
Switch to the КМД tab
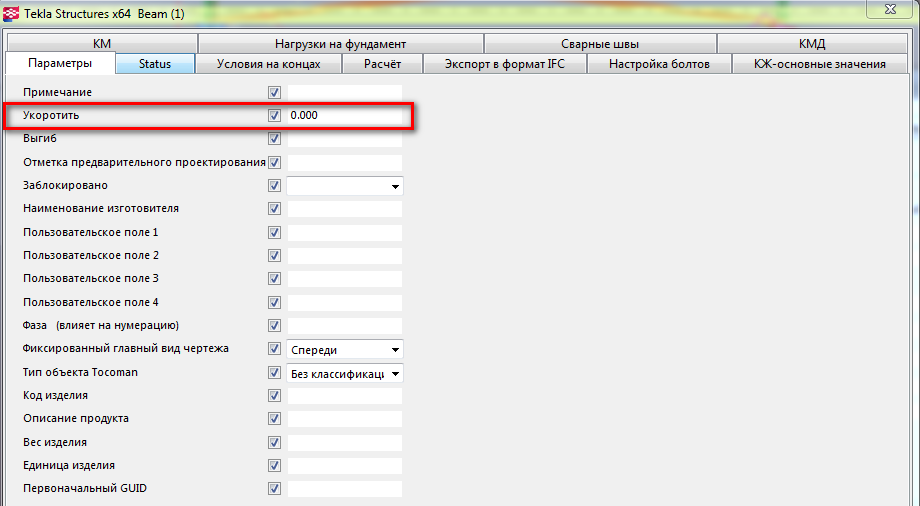(x=812, y=44)
